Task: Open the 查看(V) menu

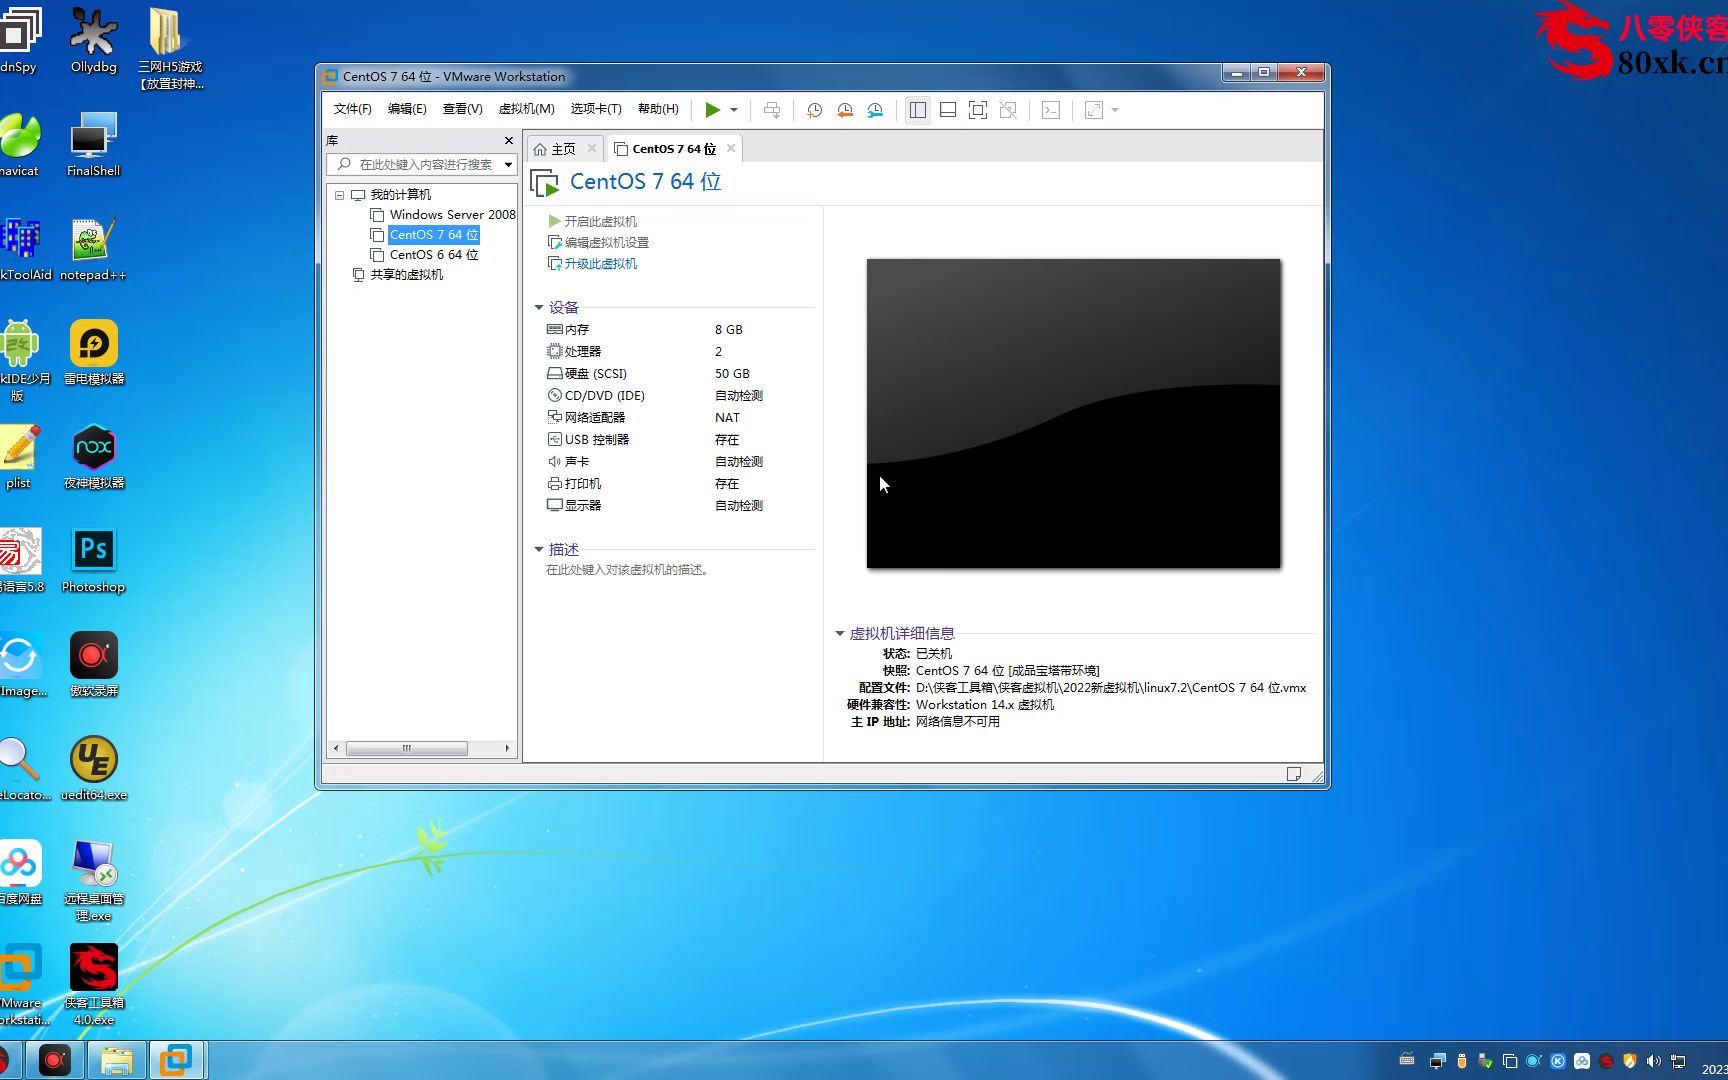Action: tap(462, 109)
